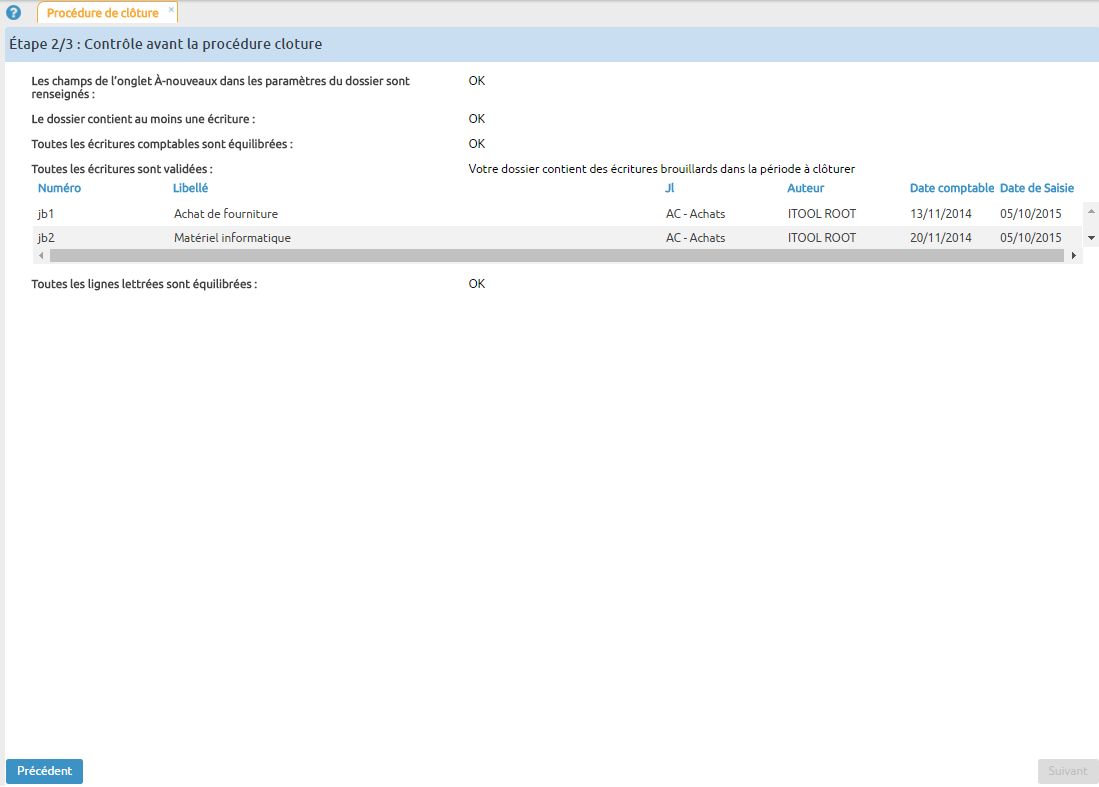Click the scroll-left arrow of the horizontal scrollbar

[40, 255]
